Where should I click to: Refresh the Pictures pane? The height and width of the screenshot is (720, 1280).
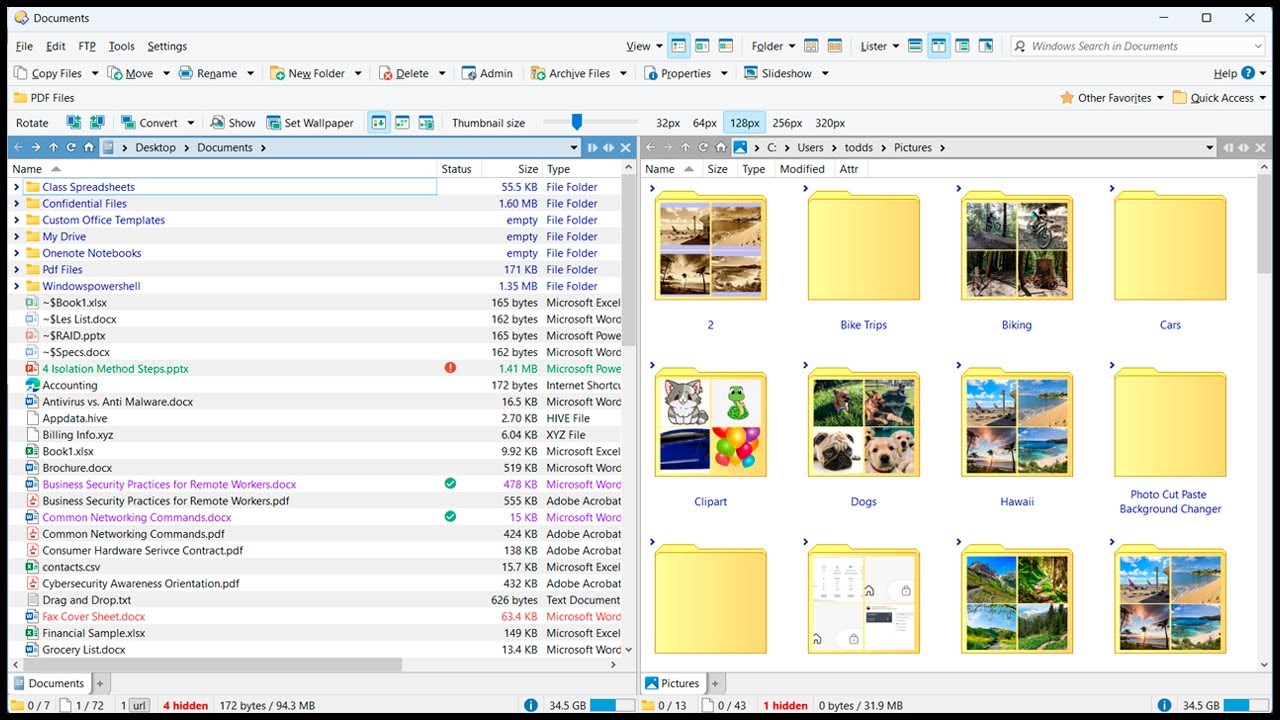pos(703,148)
